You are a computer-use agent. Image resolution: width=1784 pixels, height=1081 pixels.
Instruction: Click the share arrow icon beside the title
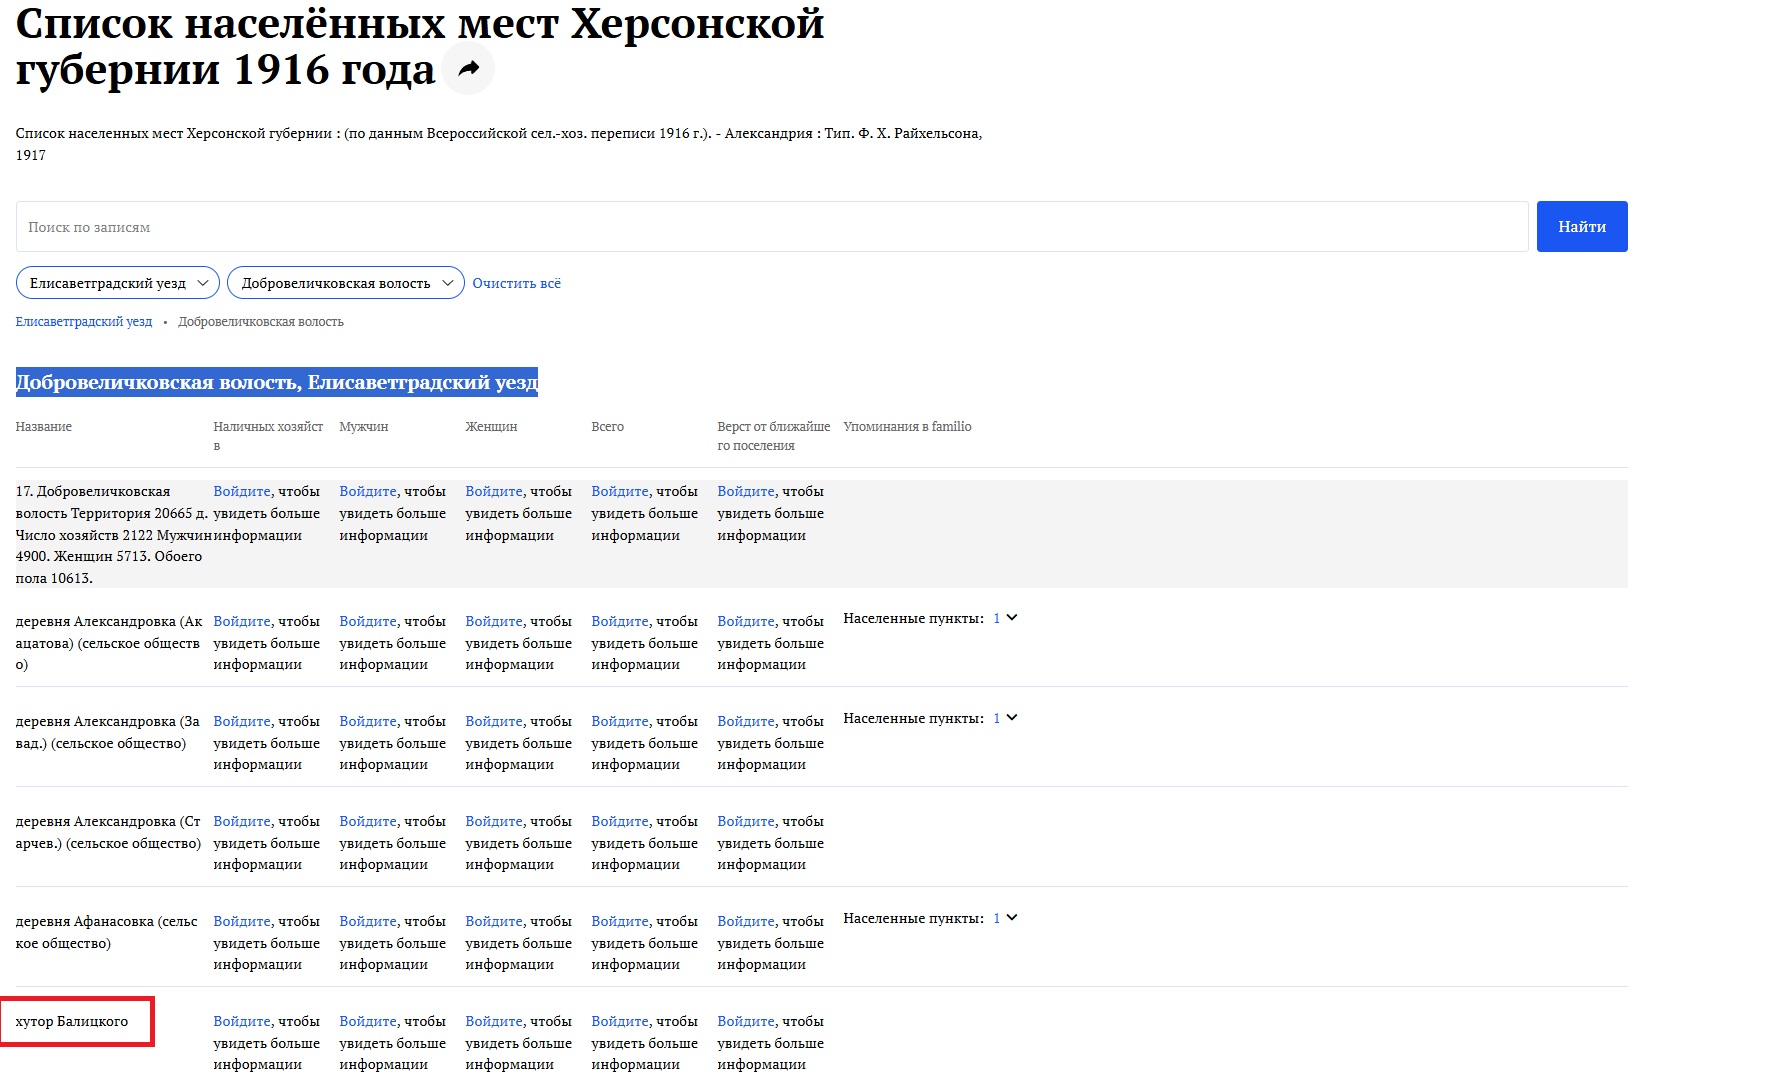click(468, 69)
